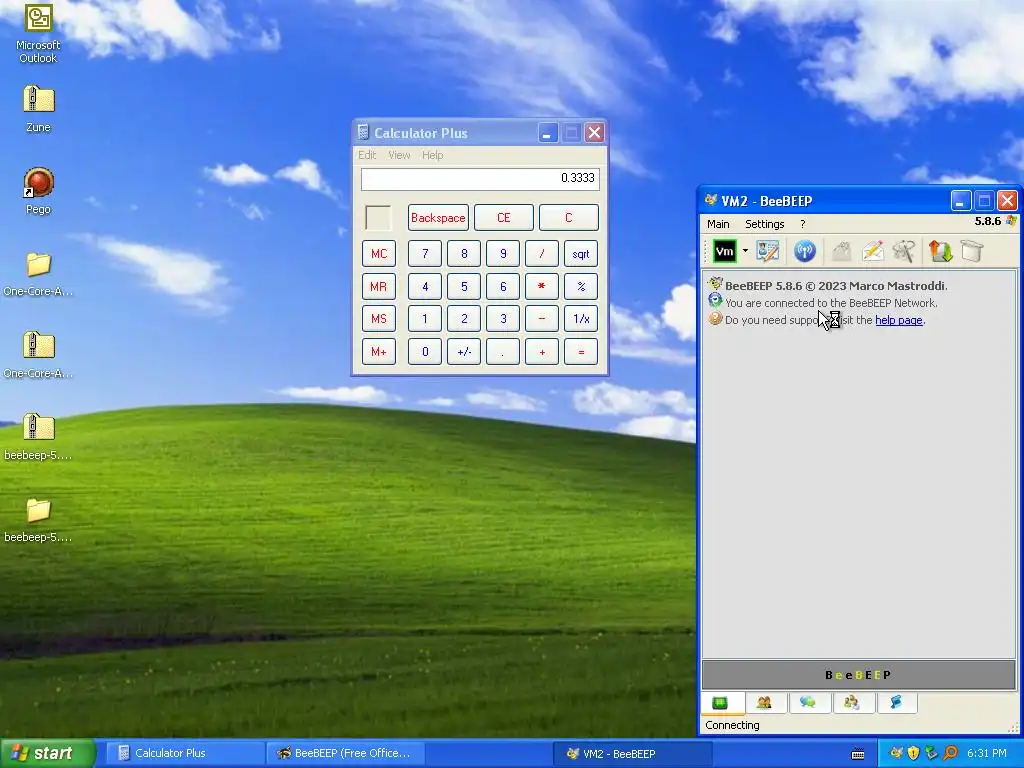Viewport: 1024px width, 768px height.
Task: Click the orange question mark support icon
Action: pos(715,319)
